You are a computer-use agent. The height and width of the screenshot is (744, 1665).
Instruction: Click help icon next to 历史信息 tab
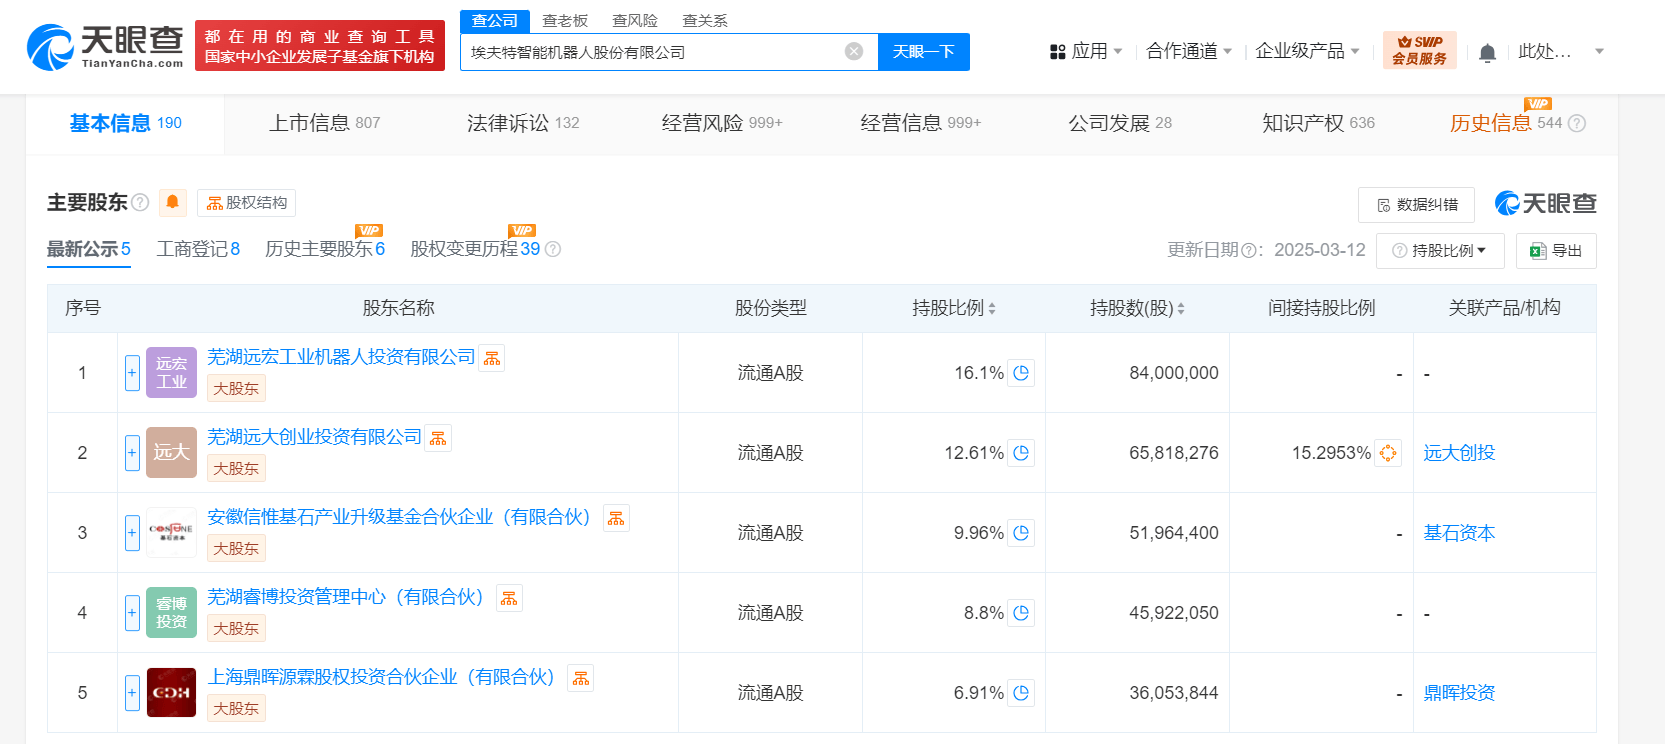pyautogui.click(x=1577, y=123)
